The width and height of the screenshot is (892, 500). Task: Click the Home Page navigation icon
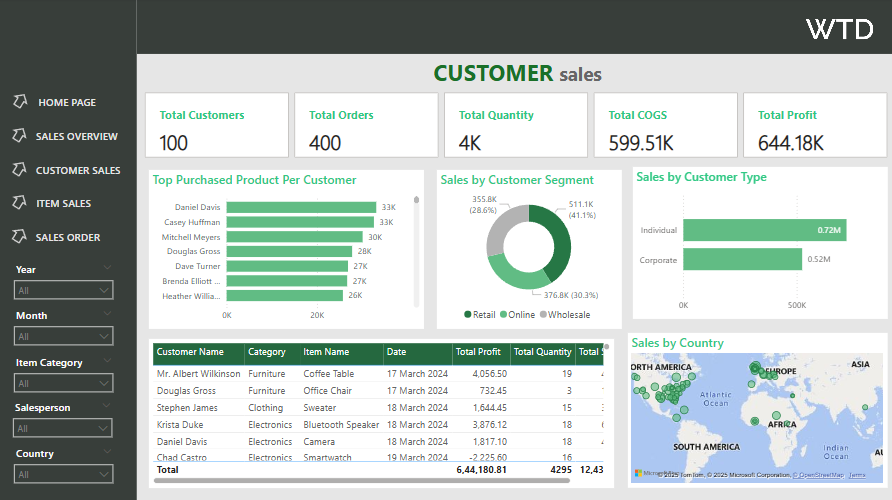(x=20, y=102)
